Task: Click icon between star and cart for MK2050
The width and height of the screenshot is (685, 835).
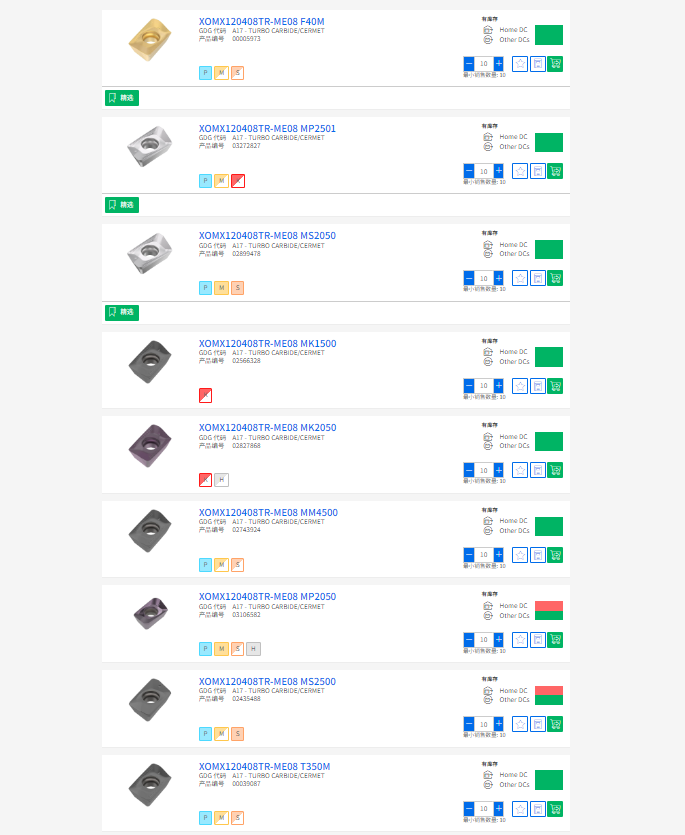Action: (538, 470)
